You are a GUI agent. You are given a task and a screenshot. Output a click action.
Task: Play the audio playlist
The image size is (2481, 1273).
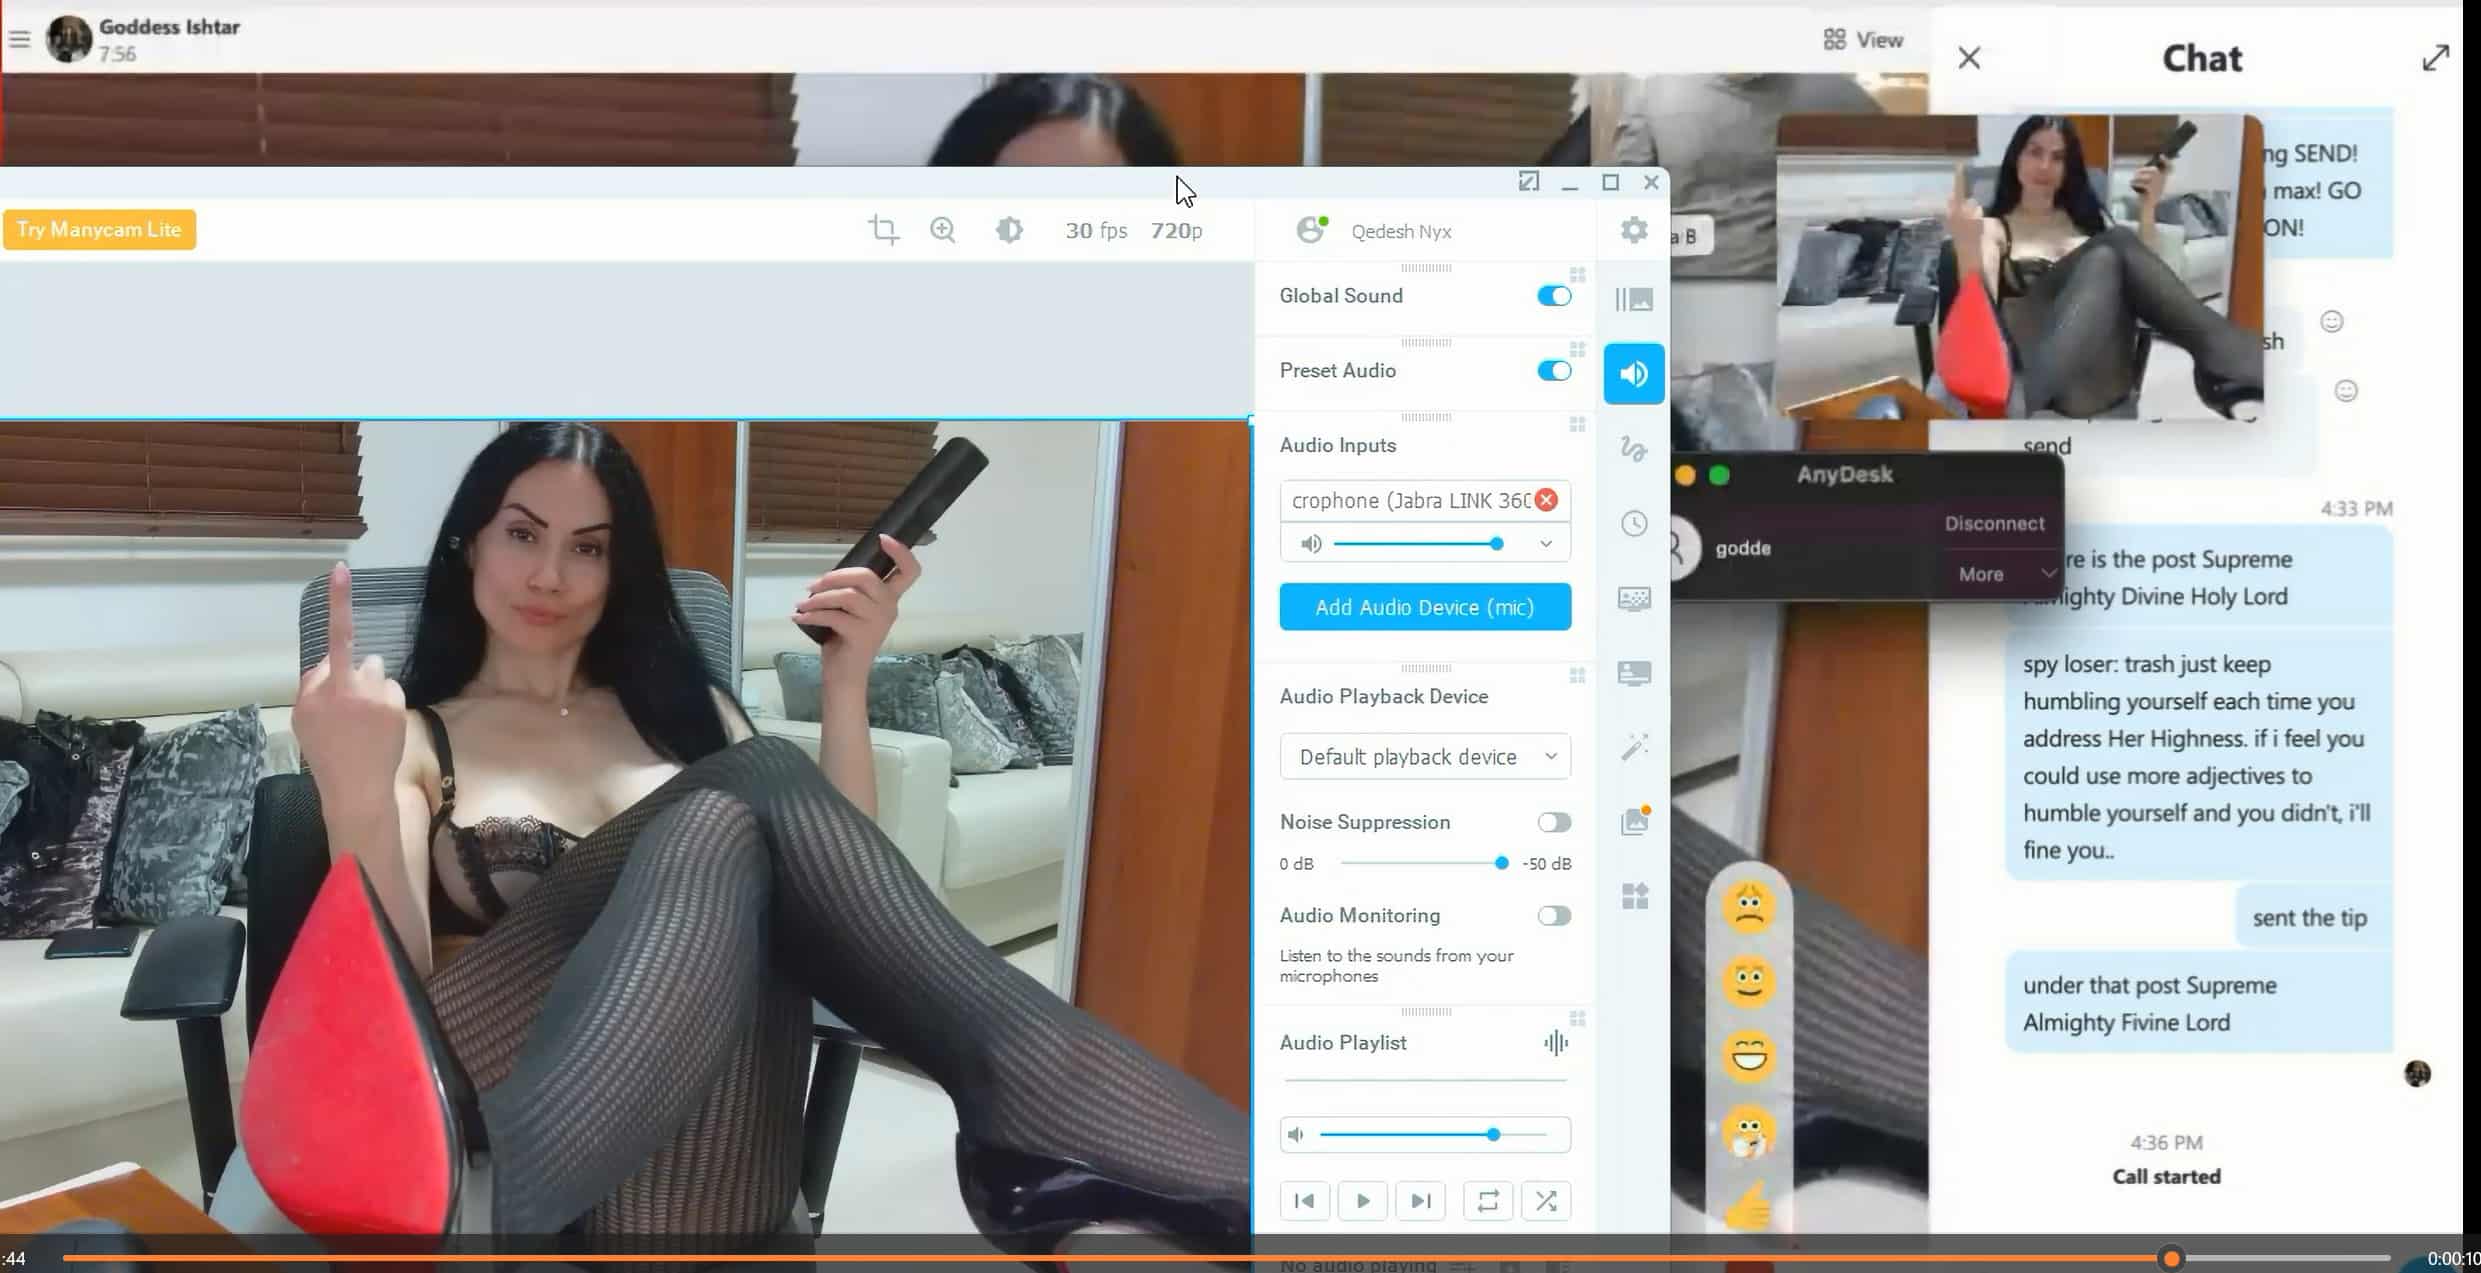(1362, 1200)
